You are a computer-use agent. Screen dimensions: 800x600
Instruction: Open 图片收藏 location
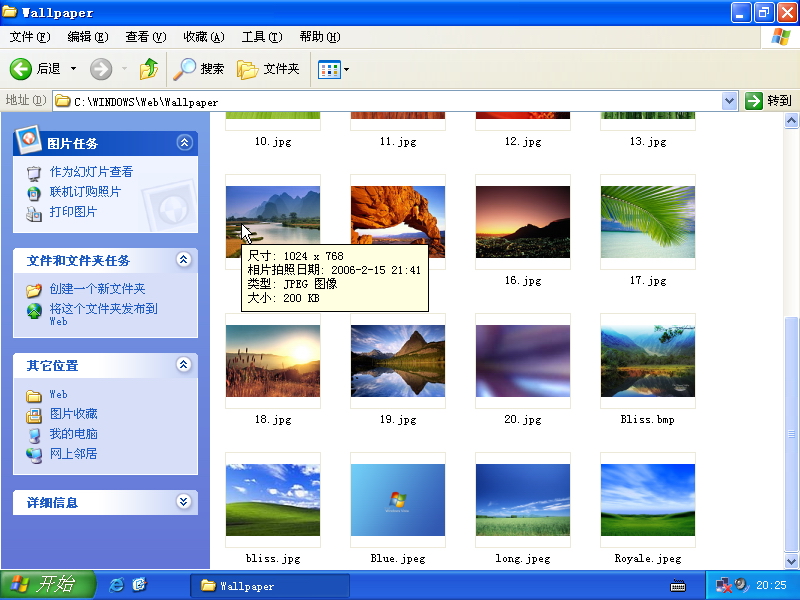[73, 414]
